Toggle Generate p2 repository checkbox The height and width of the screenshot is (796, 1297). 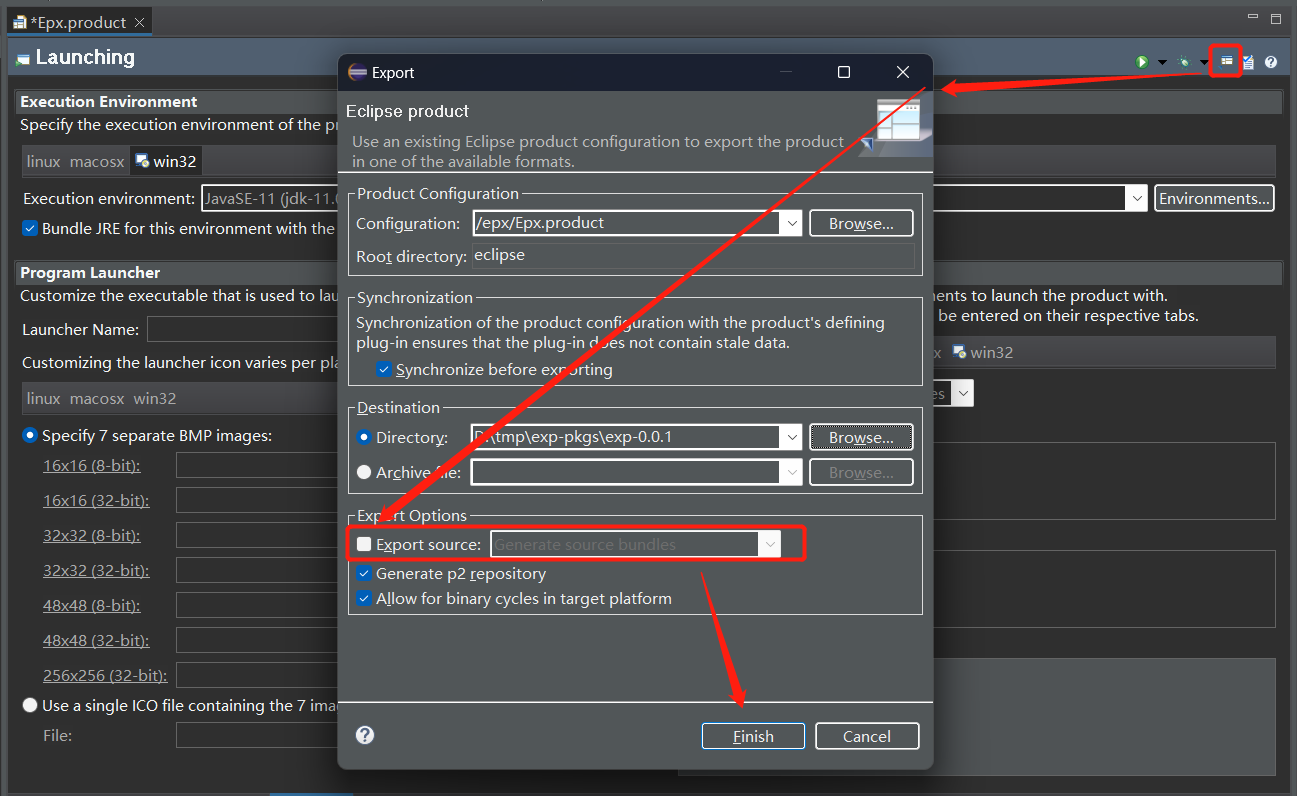364,574
